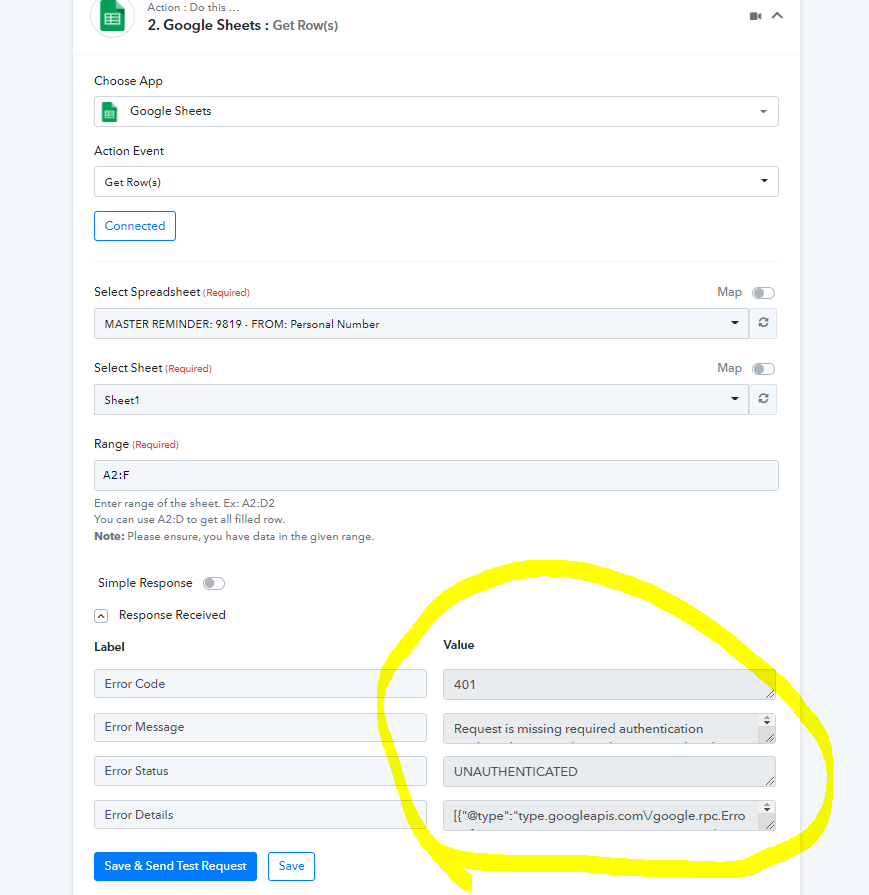The width and height of the screenshot is (869, 895).
Task: Click the Error Code label field
Action: point(260,684)
